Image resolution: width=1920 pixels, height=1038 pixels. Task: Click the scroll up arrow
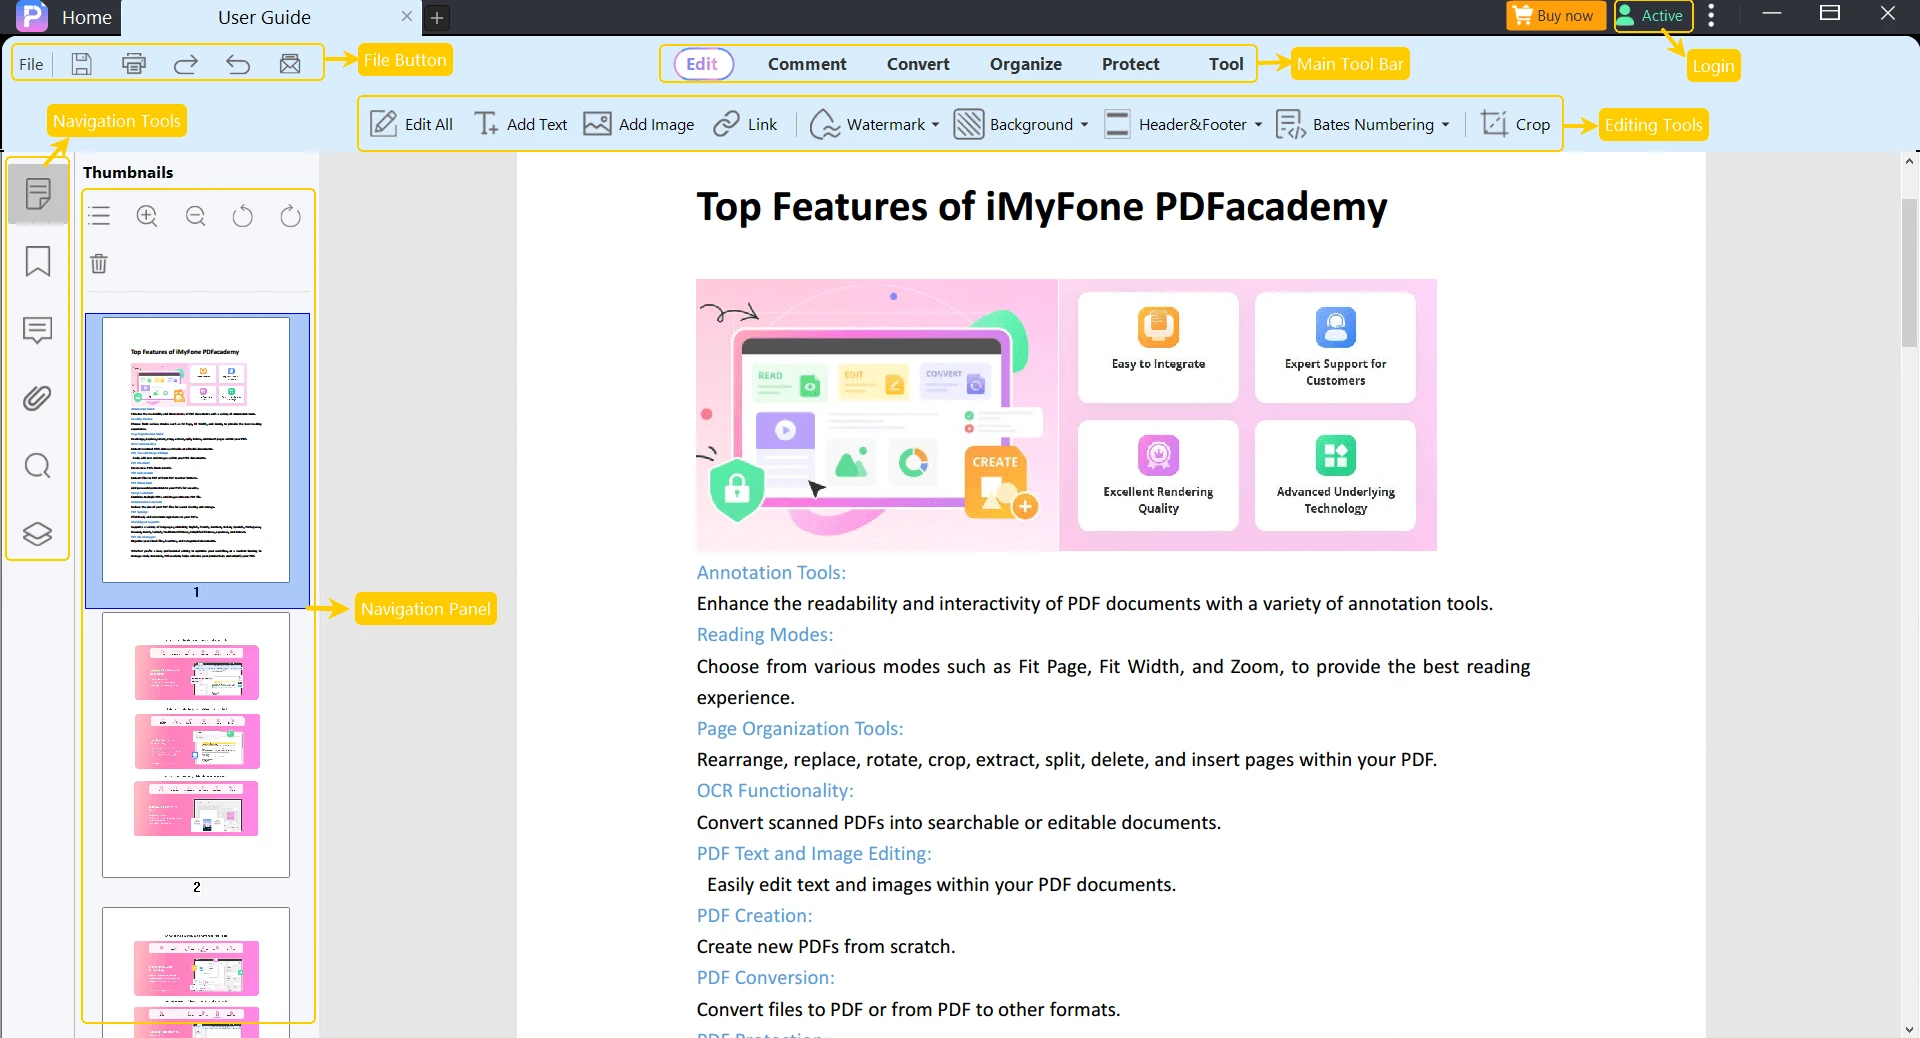coord(1909,160)
